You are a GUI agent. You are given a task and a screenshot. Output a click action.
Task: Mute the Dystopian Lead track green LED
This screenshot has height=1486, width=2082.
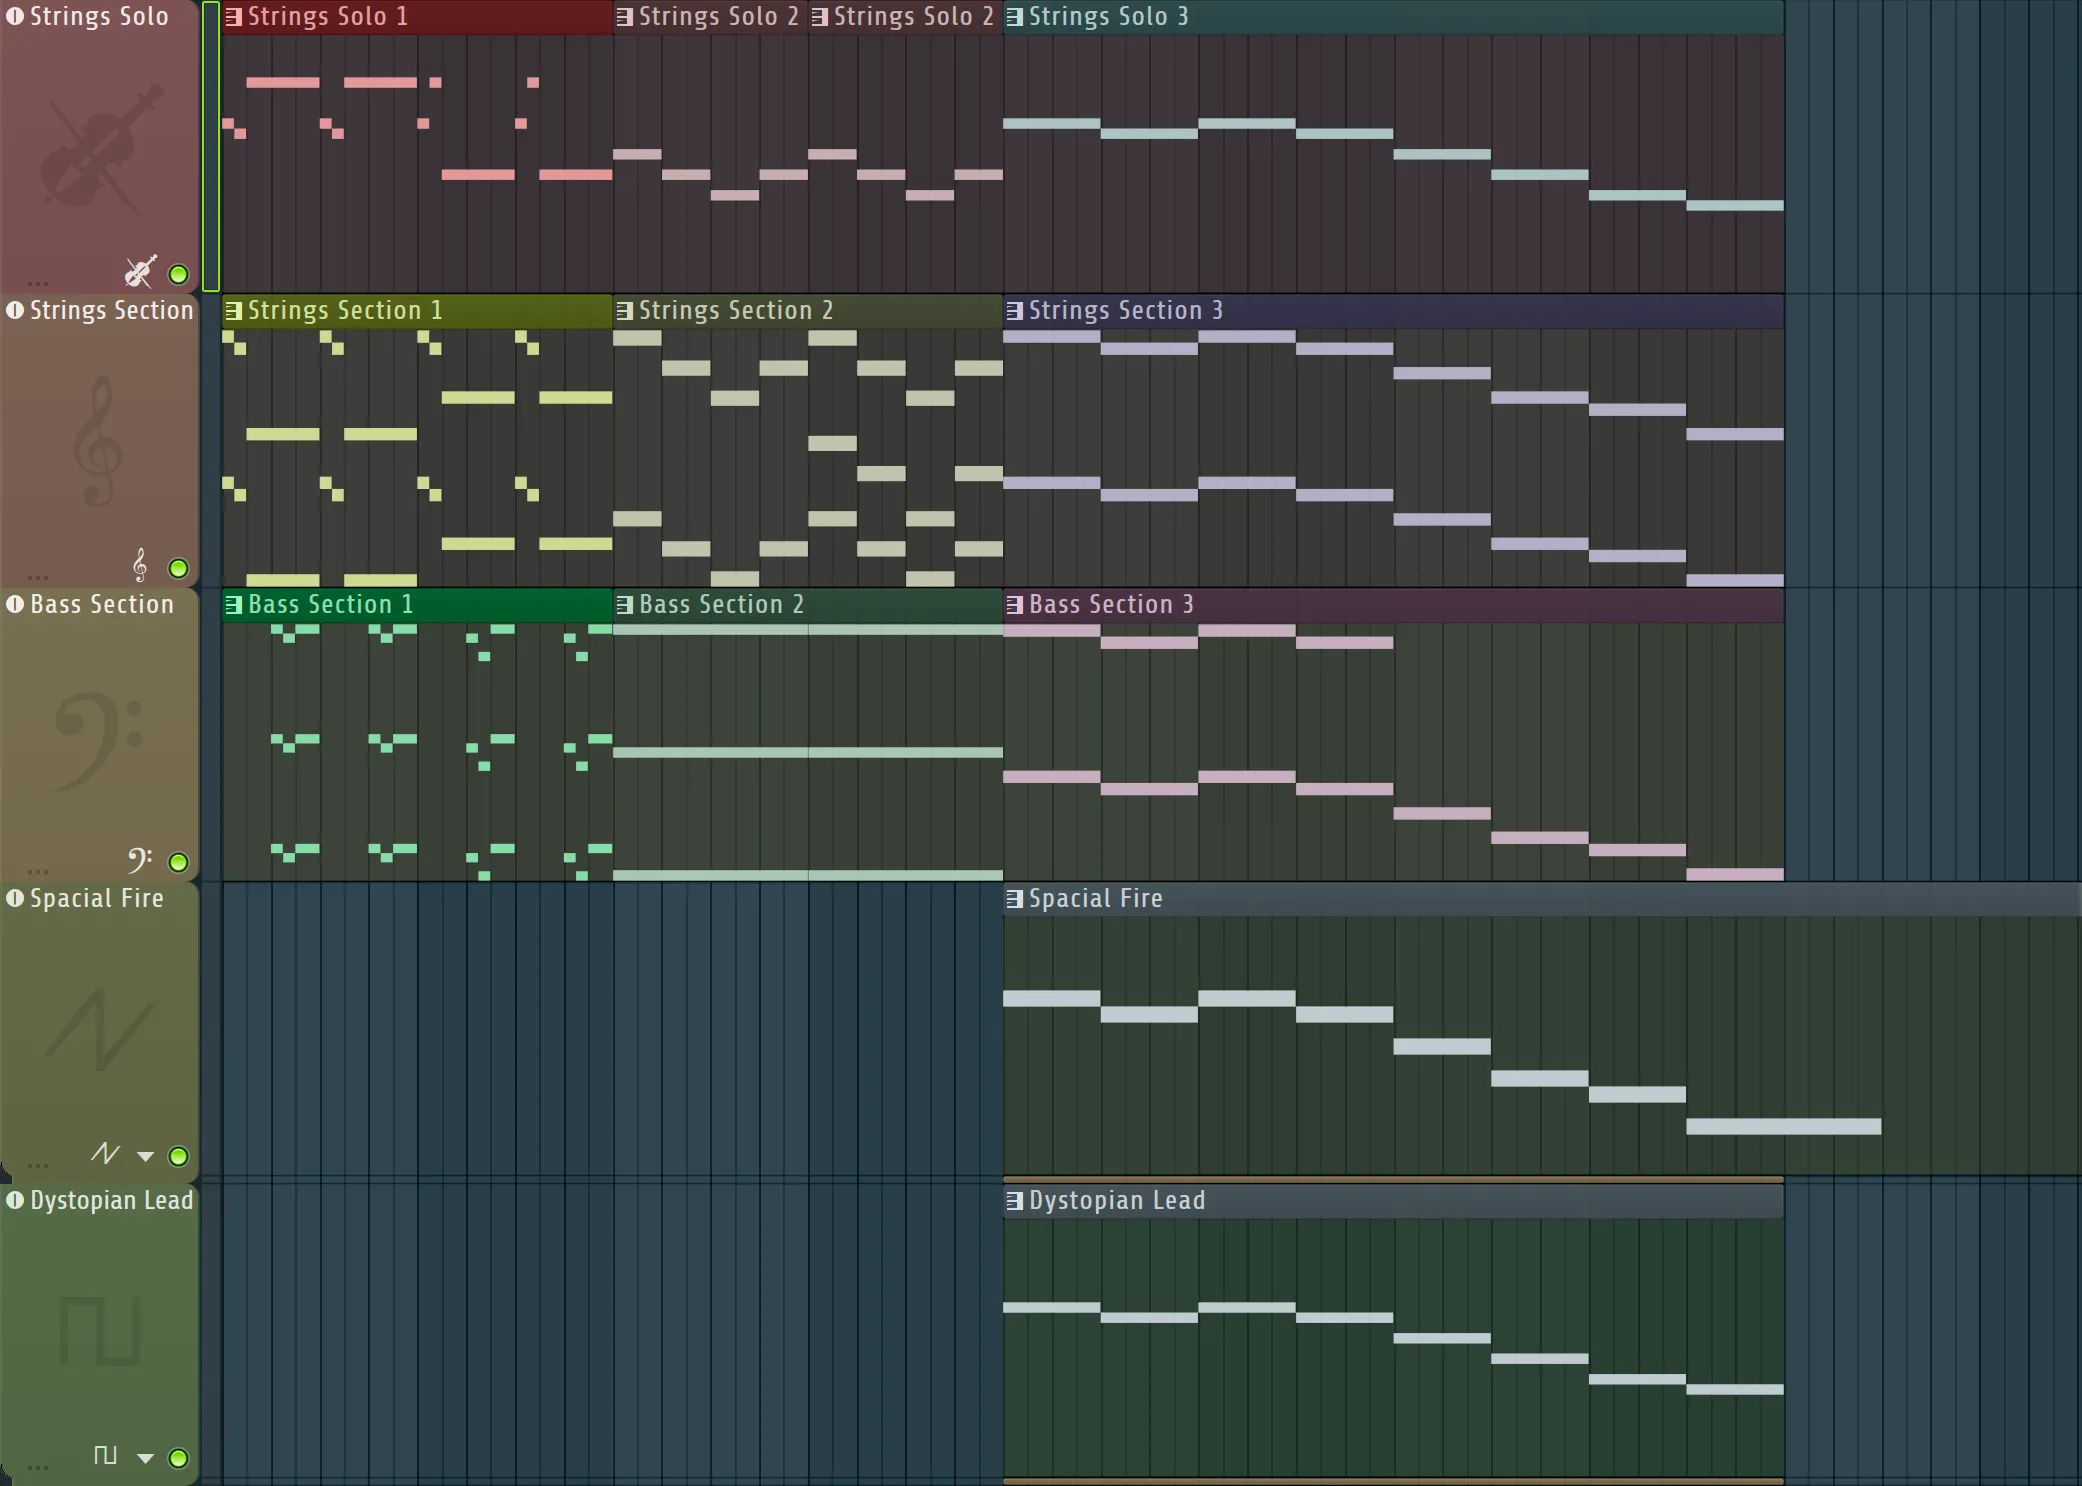point(178,1458)
